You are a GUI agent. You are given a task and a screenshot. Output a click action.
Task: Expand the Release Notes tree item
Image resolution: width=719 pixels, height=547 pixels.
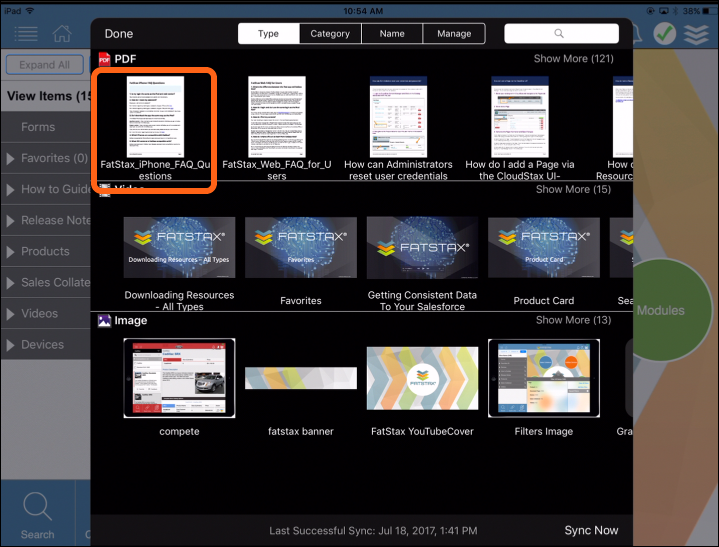pos(46,221)
